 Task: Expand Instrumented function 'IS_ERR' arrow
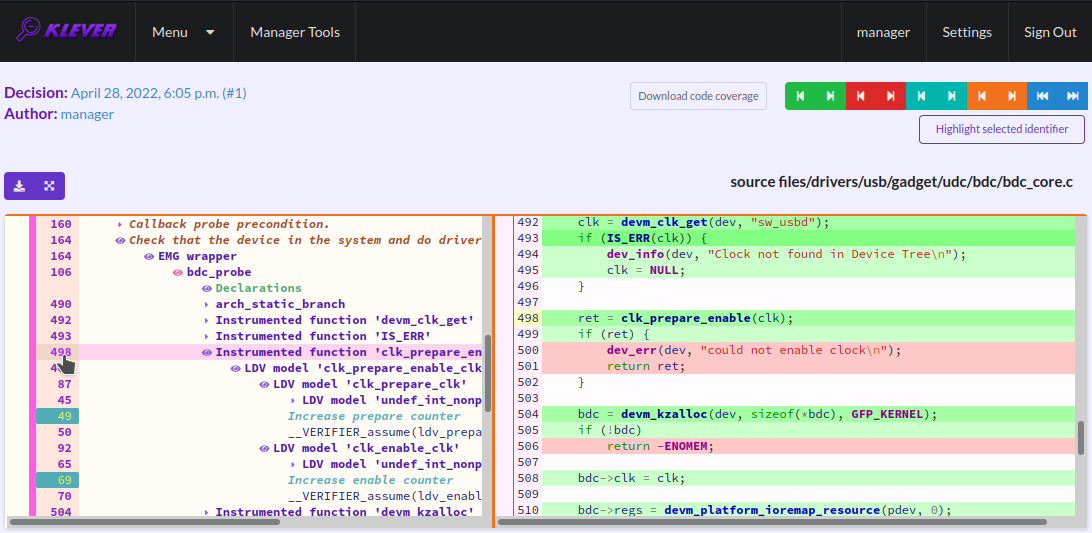point(207,337)
